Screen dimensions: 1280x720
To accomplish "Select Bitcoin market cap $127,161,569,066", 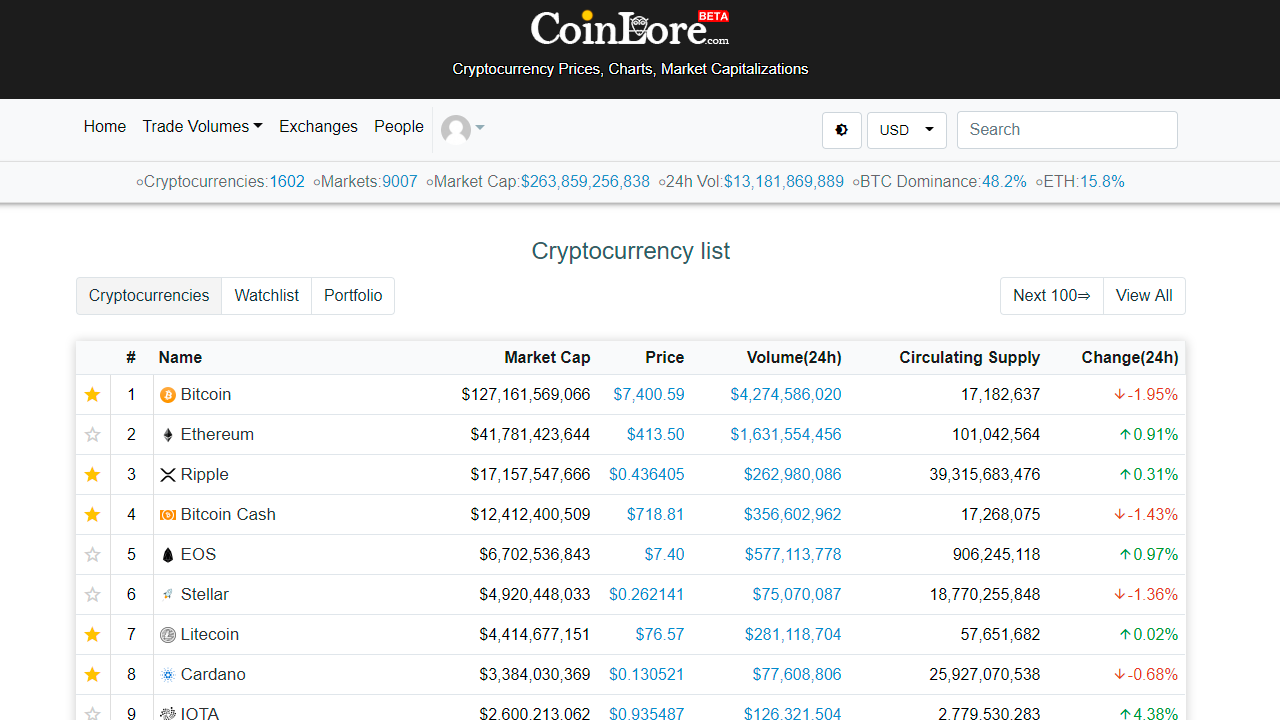I will click(526, 395).
